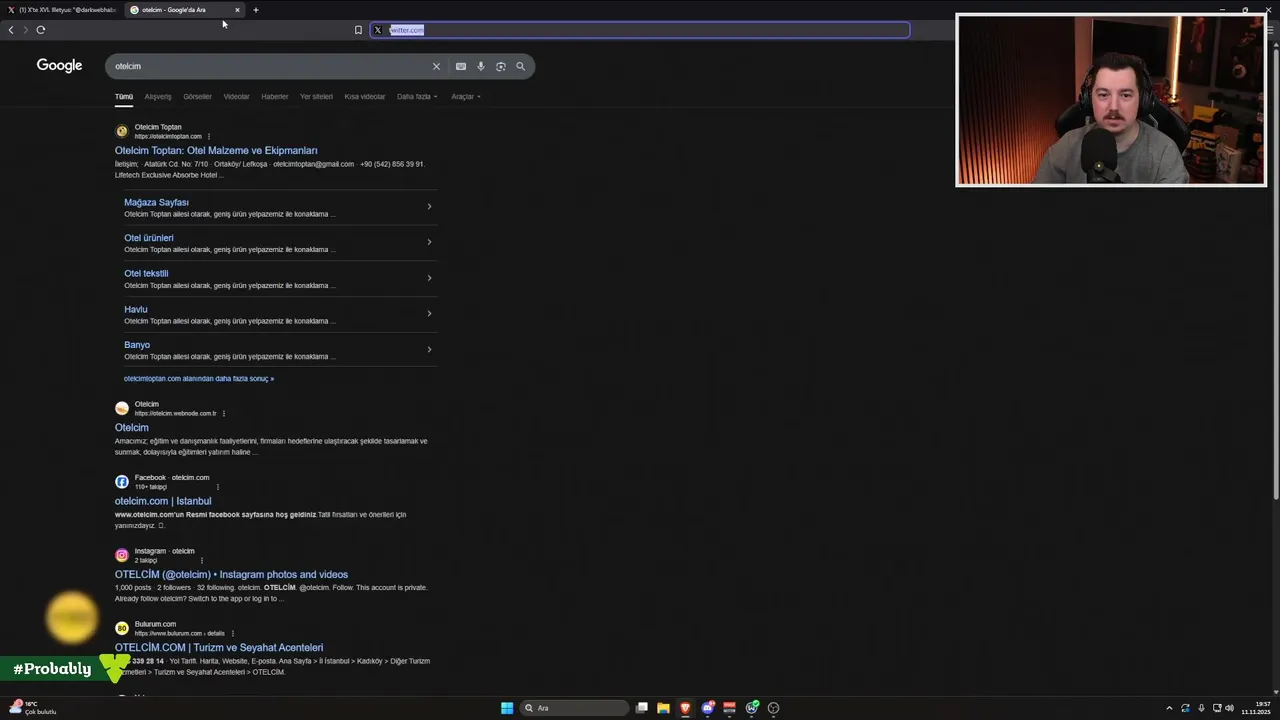Expand the Banyo sitelink chevron
1280x720 pixels.
tap(429, 349)
